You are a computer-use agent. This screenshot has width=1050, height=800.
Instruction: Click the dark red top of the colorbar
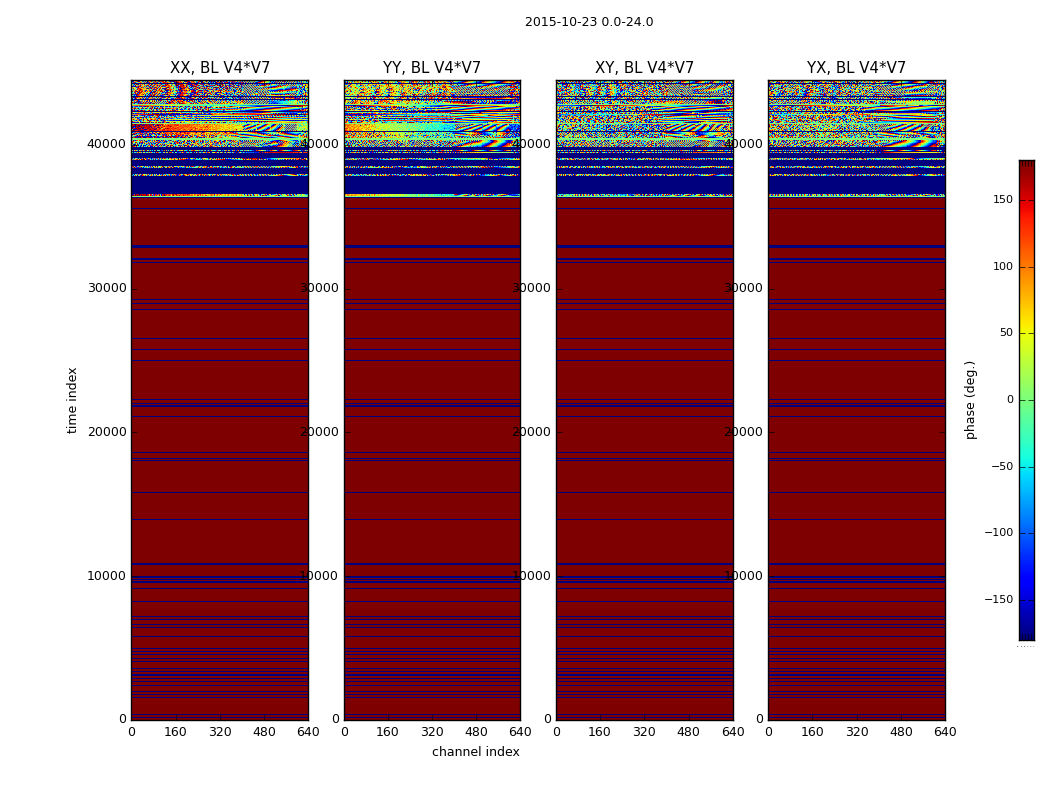coord(1026,166)
